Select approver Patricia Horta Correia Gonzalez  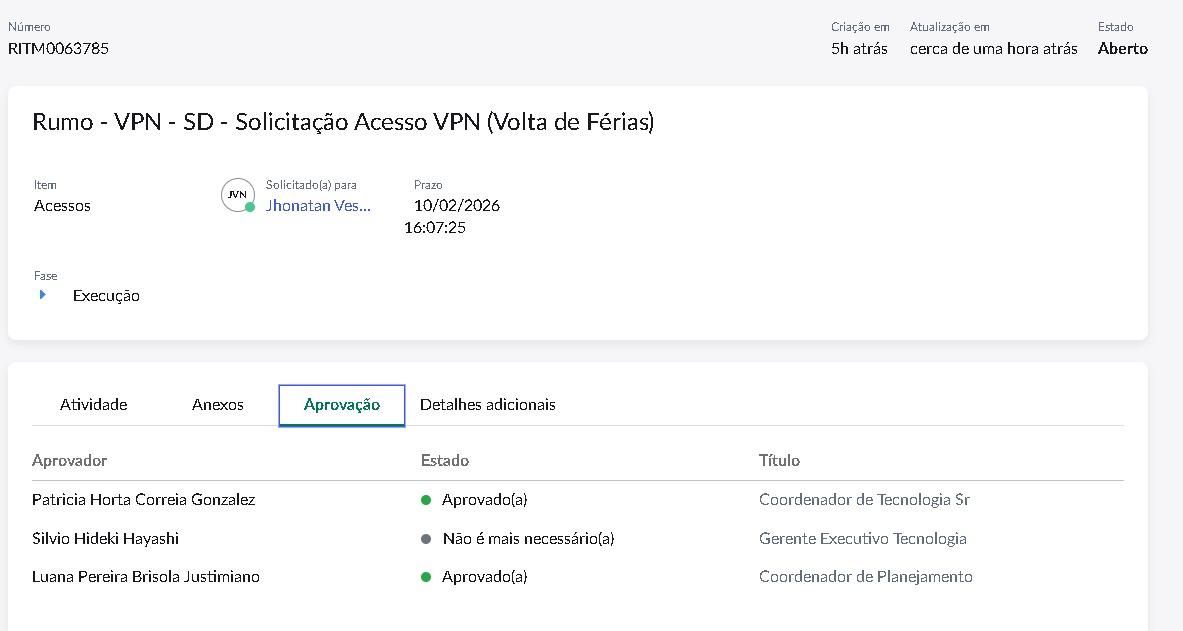coord(144,500)
